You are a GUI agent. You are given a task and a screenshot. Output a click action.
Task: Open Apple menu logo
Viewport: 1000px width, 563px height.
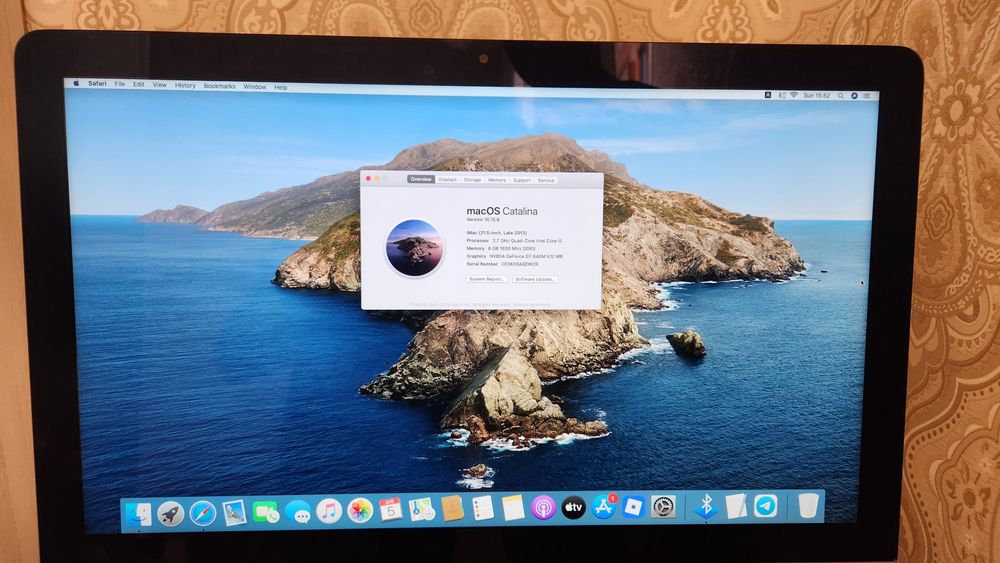coord(77,83)
